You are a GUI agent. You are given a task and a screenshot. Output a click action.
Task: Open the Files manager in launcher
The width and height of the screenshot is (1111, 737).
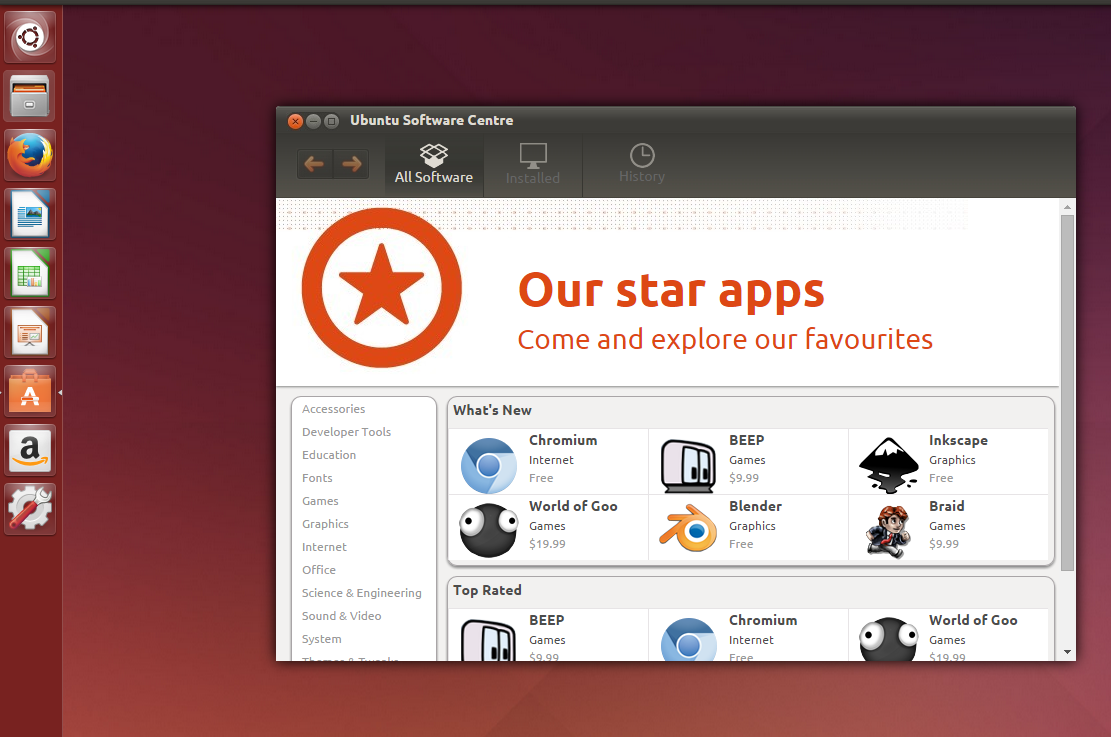30,96
